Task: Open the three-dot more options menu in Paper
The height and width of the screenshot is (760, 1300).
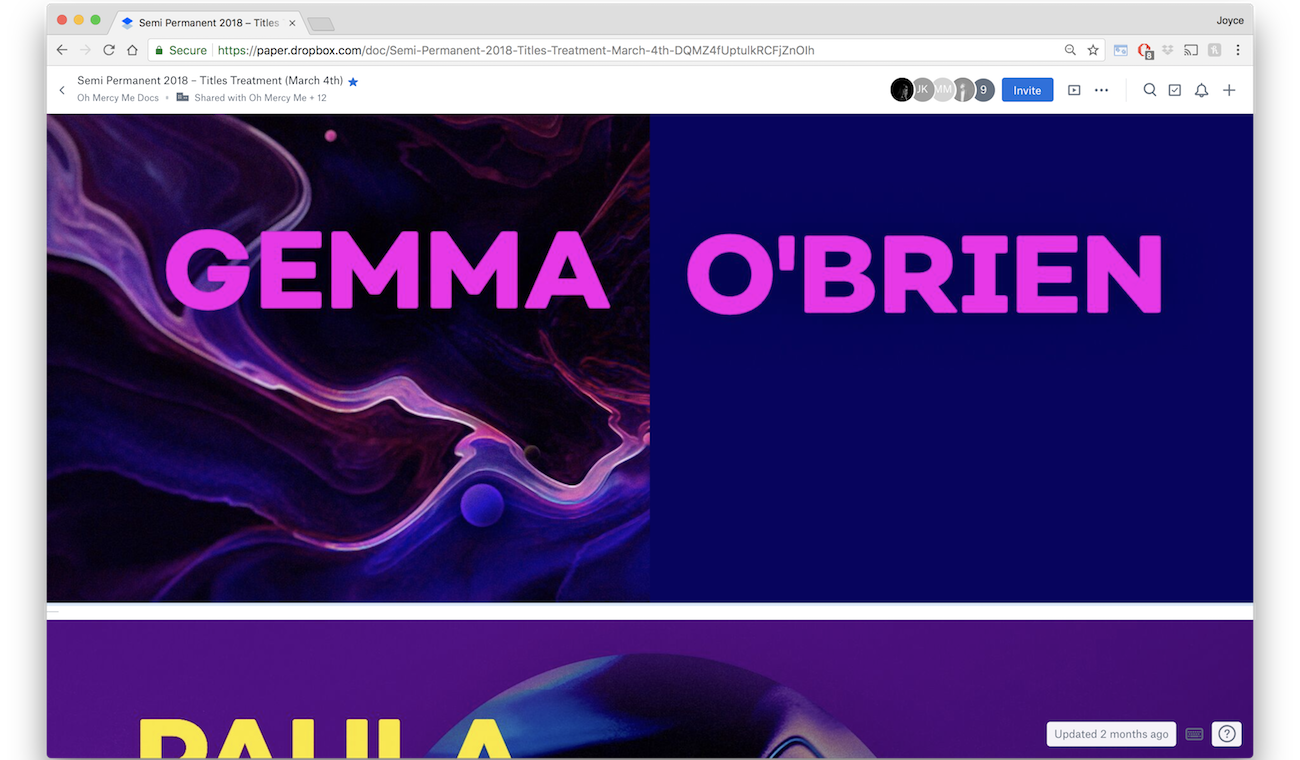Action: 1101,90
